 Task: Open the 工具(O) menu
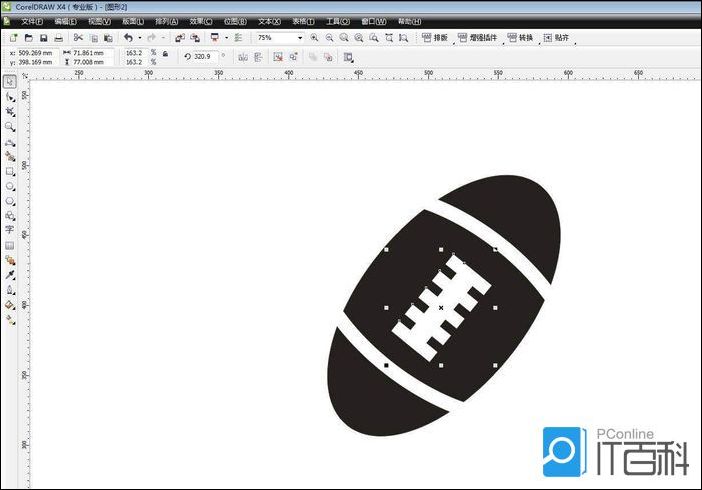click(x=338, y=21)
